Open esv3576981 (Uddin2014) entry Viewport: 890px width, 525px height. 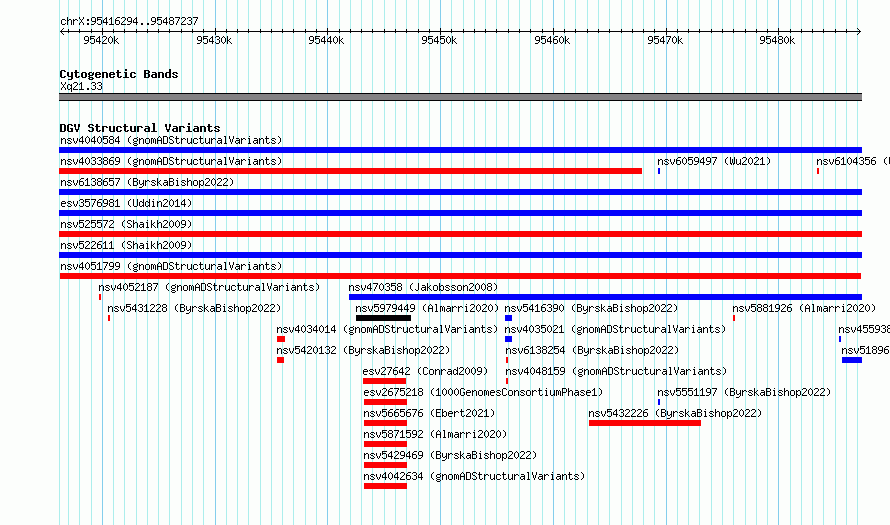(126, 203)
